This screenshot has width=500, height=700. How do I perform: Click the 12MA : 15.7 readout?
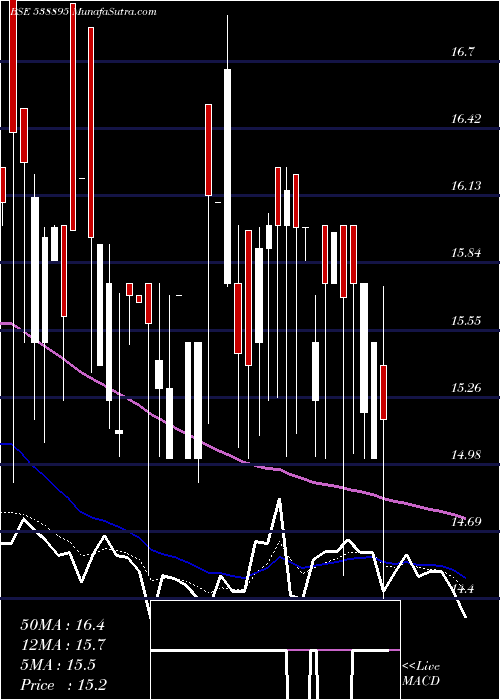[x=62, y=645]
